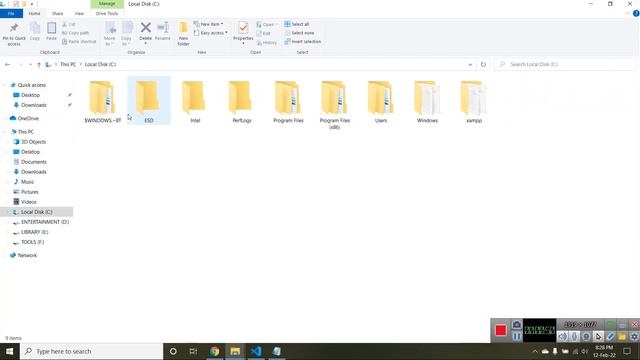Click the Copy button in Clipboard group
640x360 pixels.
coord(35,31)
